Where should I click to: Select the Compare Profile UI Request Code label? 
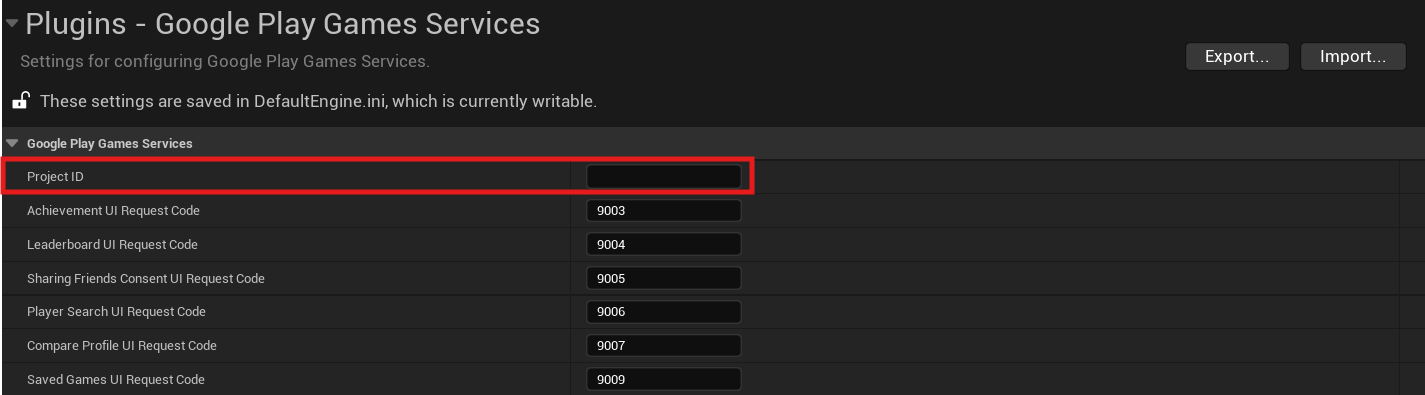pos(122,346)
